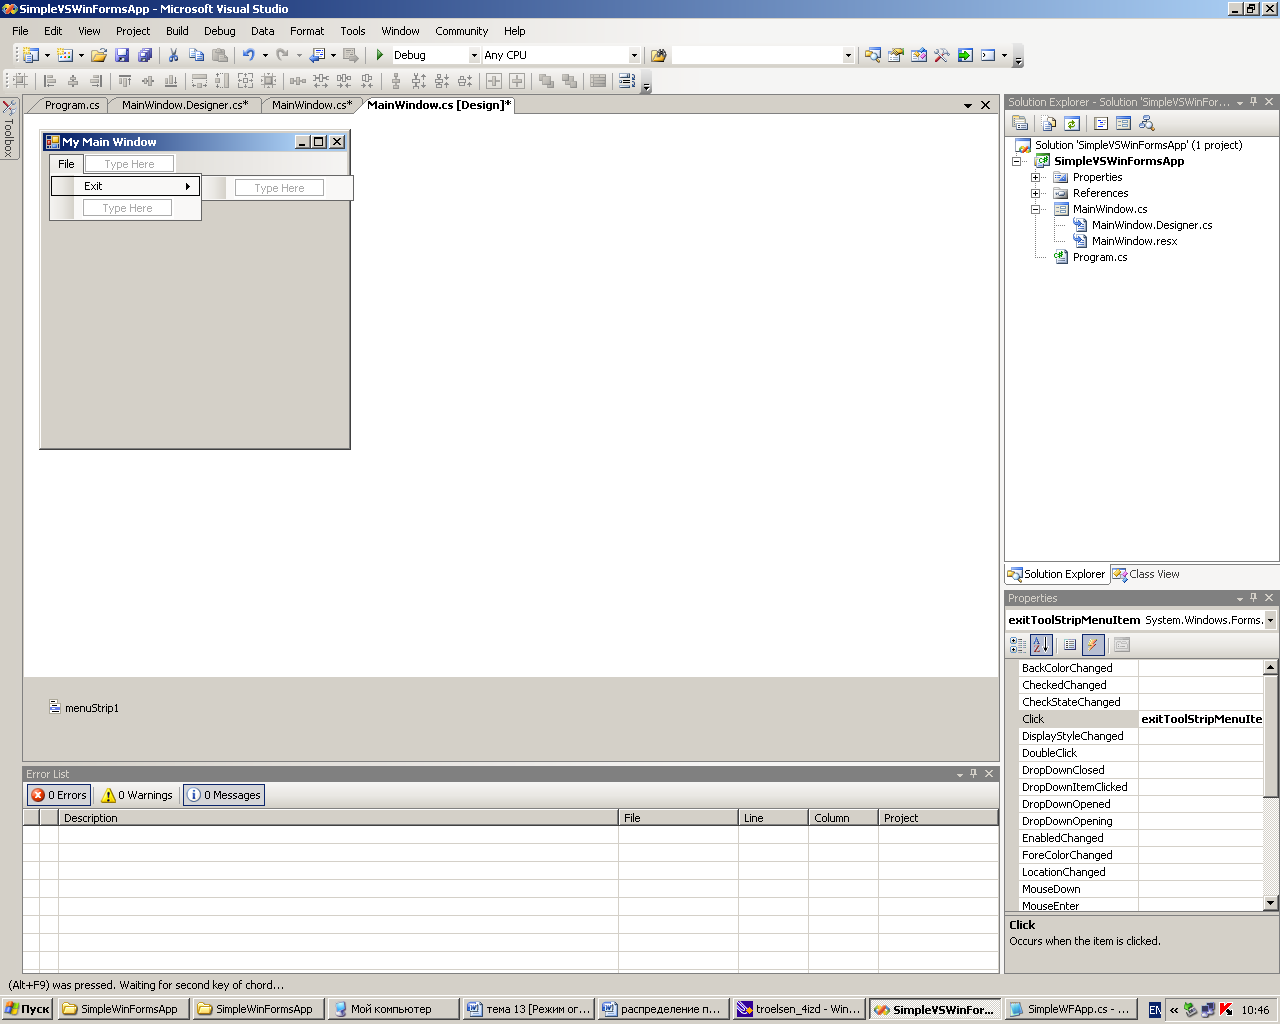Align selected controls to lefts
Screen dimensions: 1280x1024
(49, 81)
